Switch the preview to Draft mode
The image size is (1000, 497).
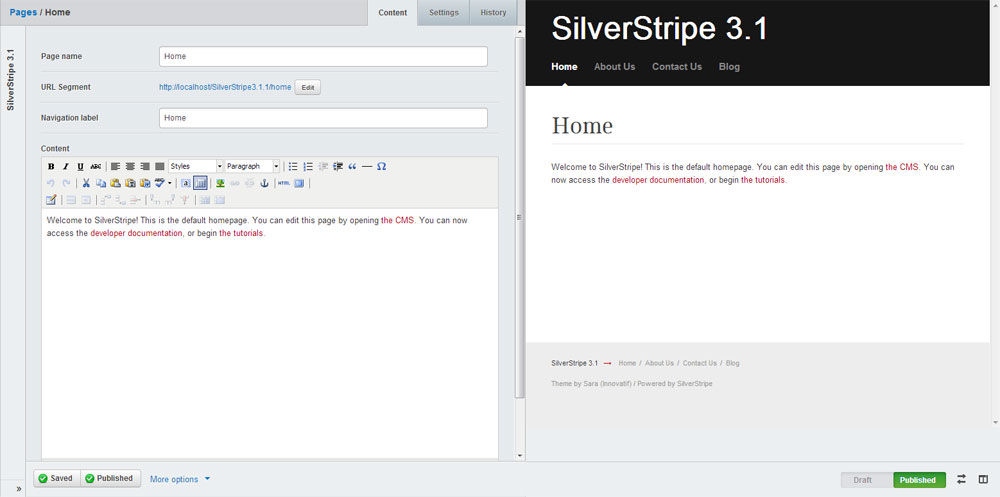867,480
